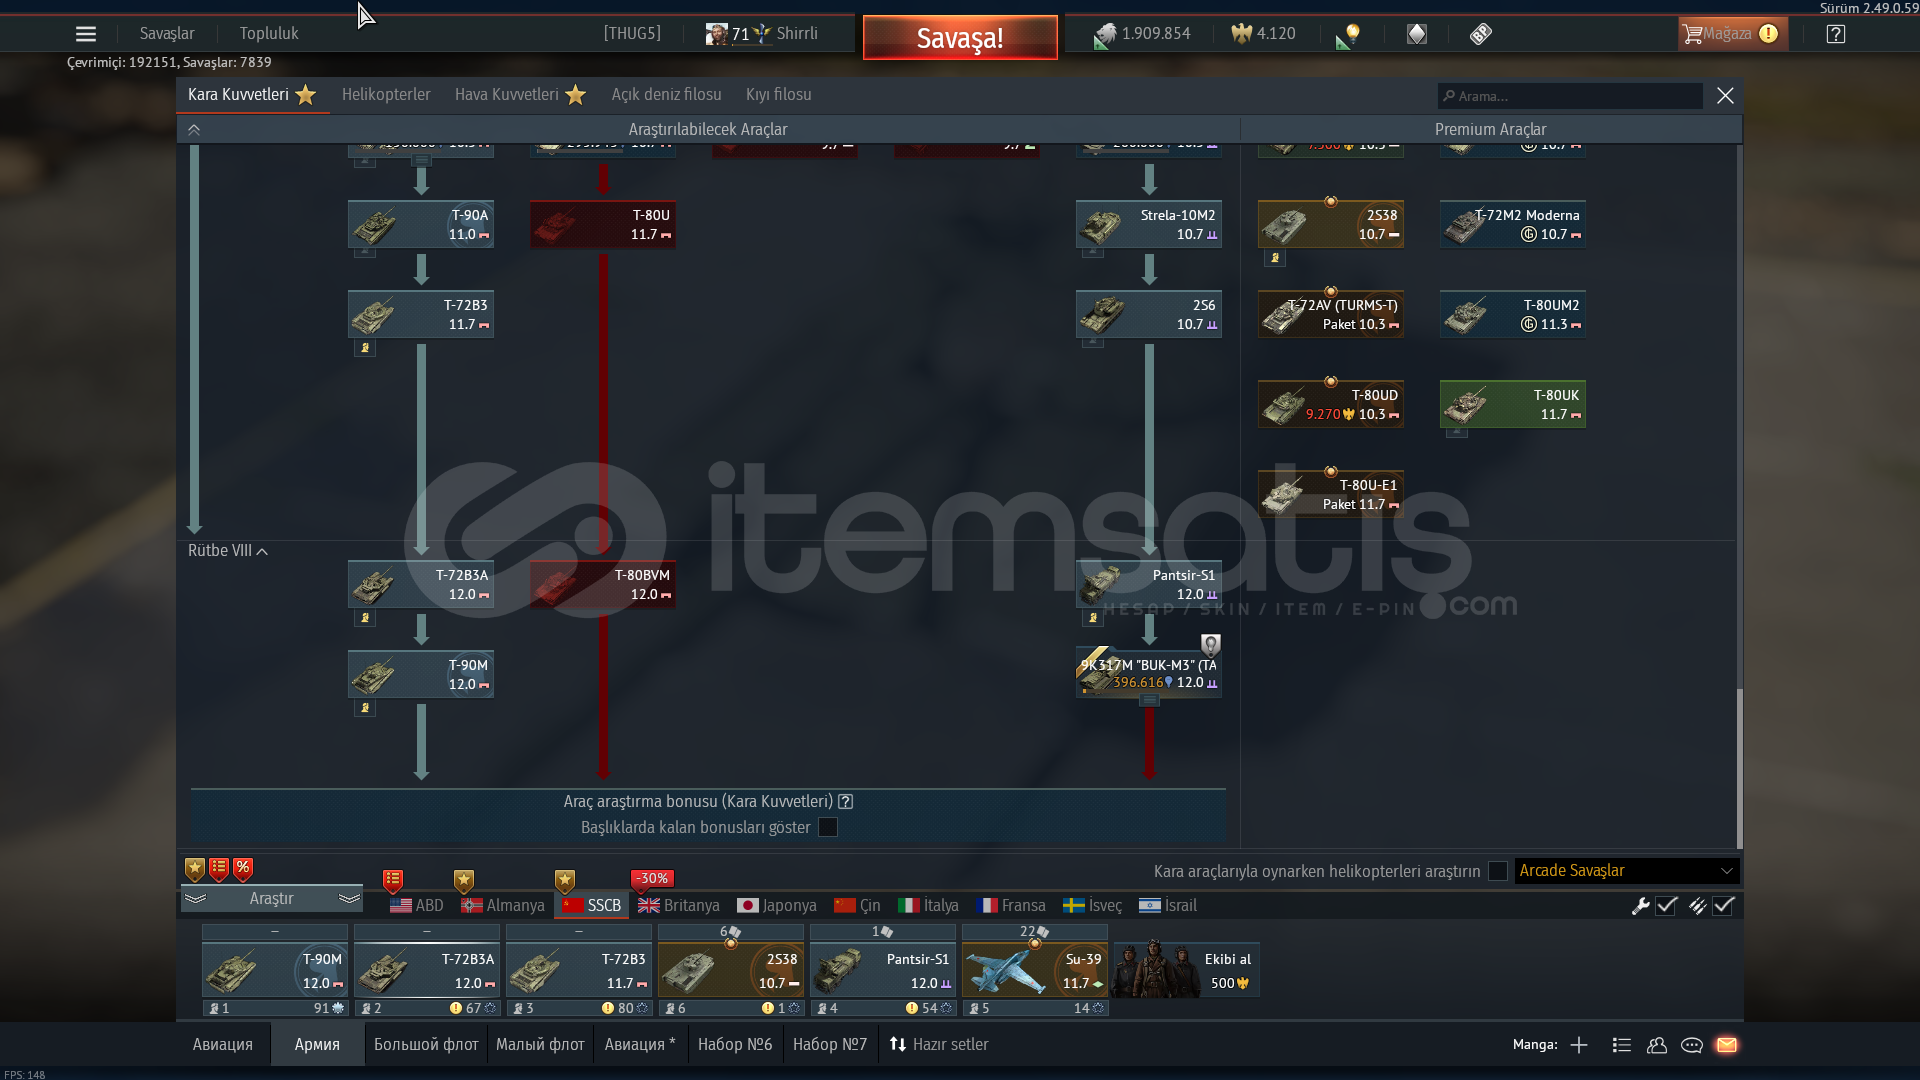The image size is (1920, 1080).
Task: Switch to the Helikopterler tab
Action: click(386, 95)
